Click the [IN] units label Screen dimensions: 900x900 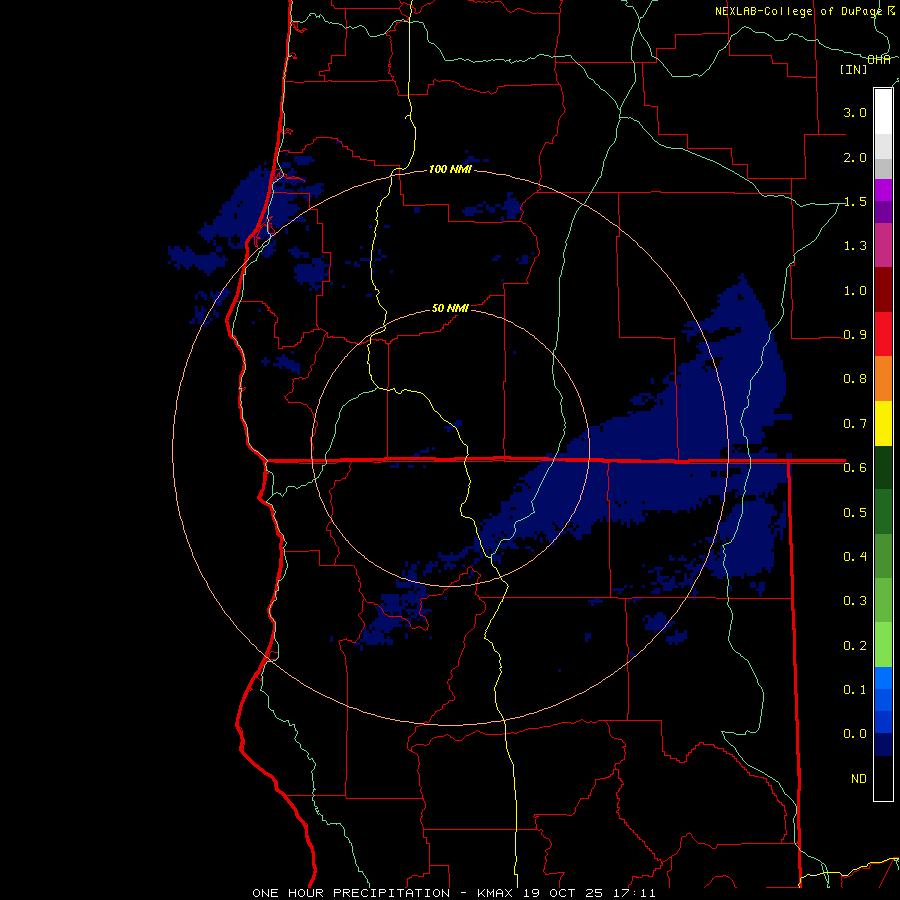tap(854, 69)
